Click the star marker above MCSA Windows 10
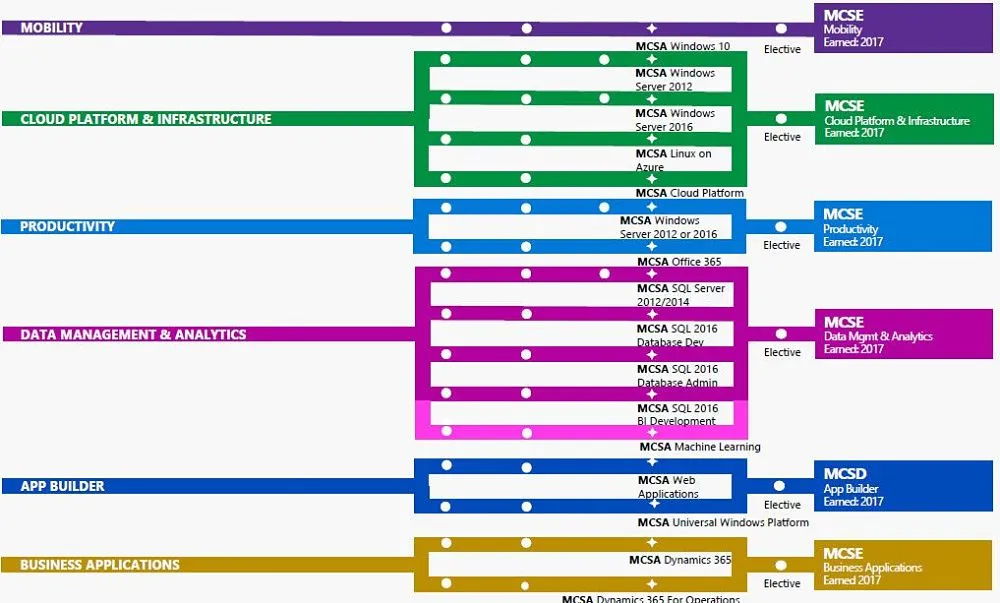This screenshot has width=1000, height=603. pos(651,29)
